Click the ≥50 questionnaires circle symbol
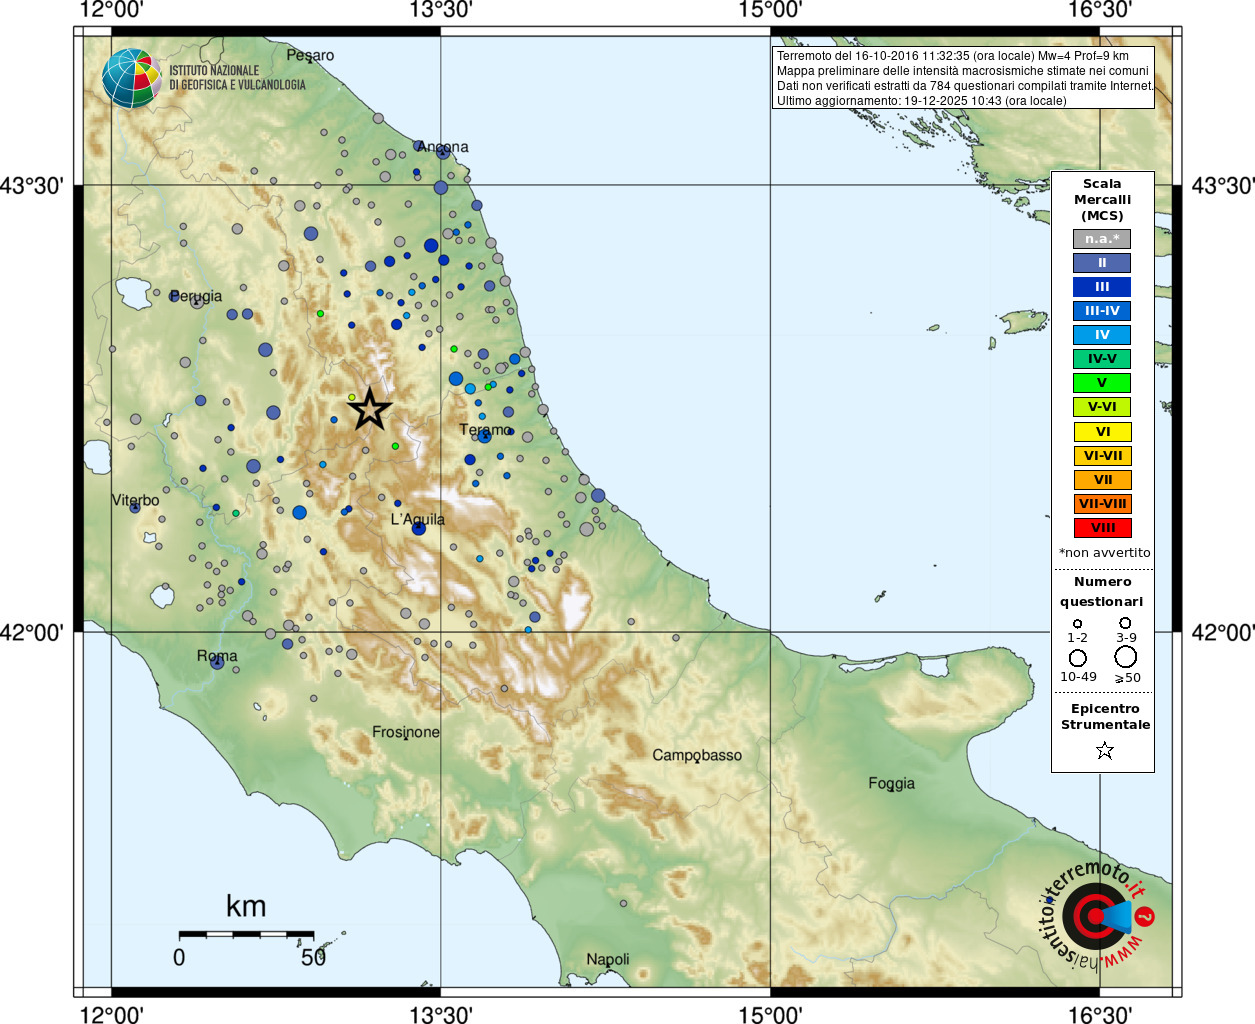 coord(1126,657)
